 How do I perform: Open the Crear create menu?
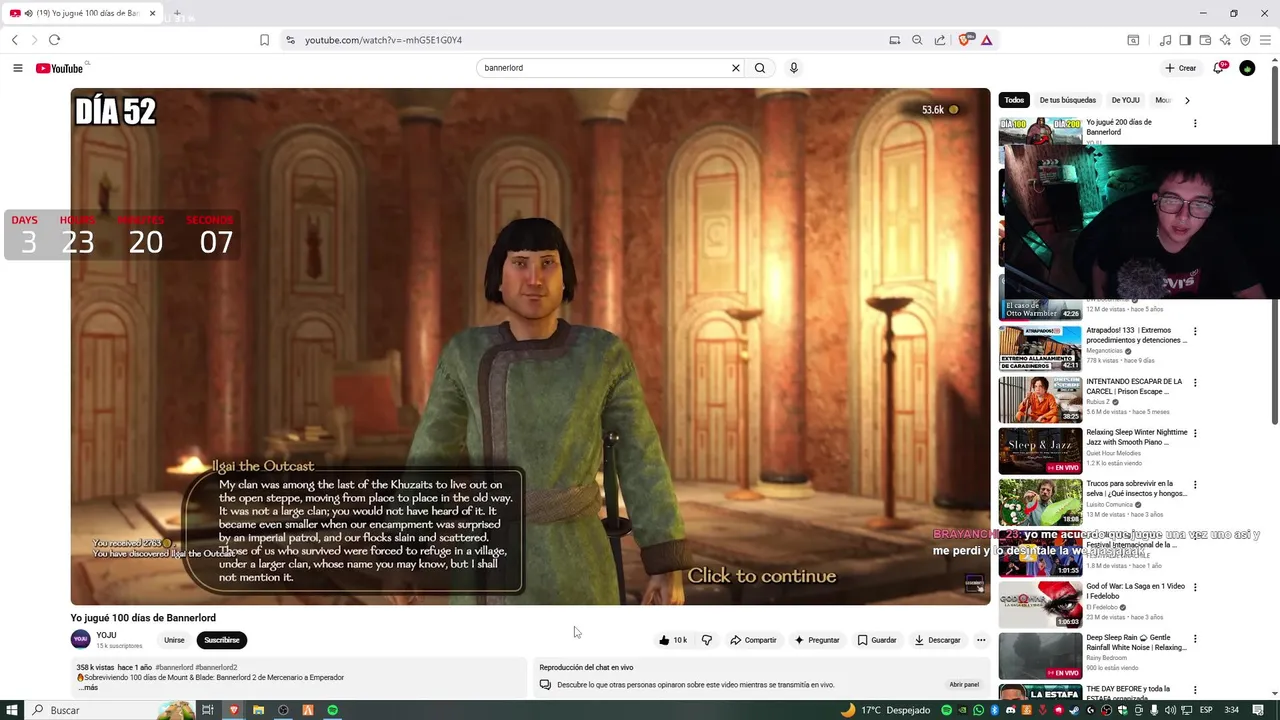pyautogui.click(x=1181, y=68)
